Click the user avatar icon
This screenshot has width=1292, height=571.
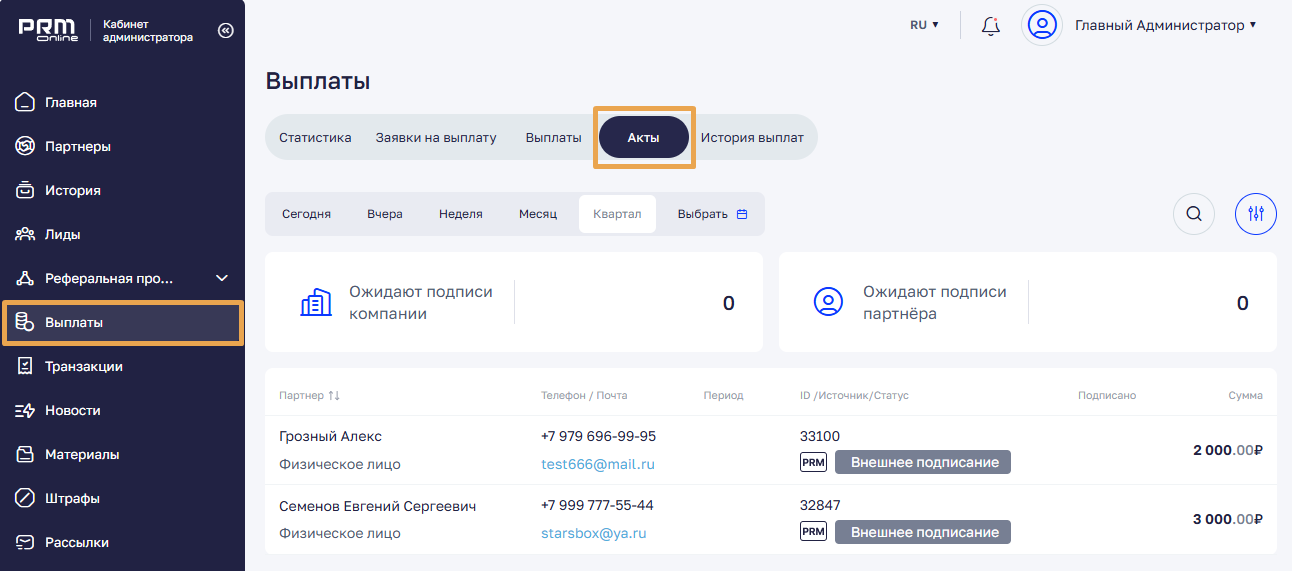[x=1042, y=25]
